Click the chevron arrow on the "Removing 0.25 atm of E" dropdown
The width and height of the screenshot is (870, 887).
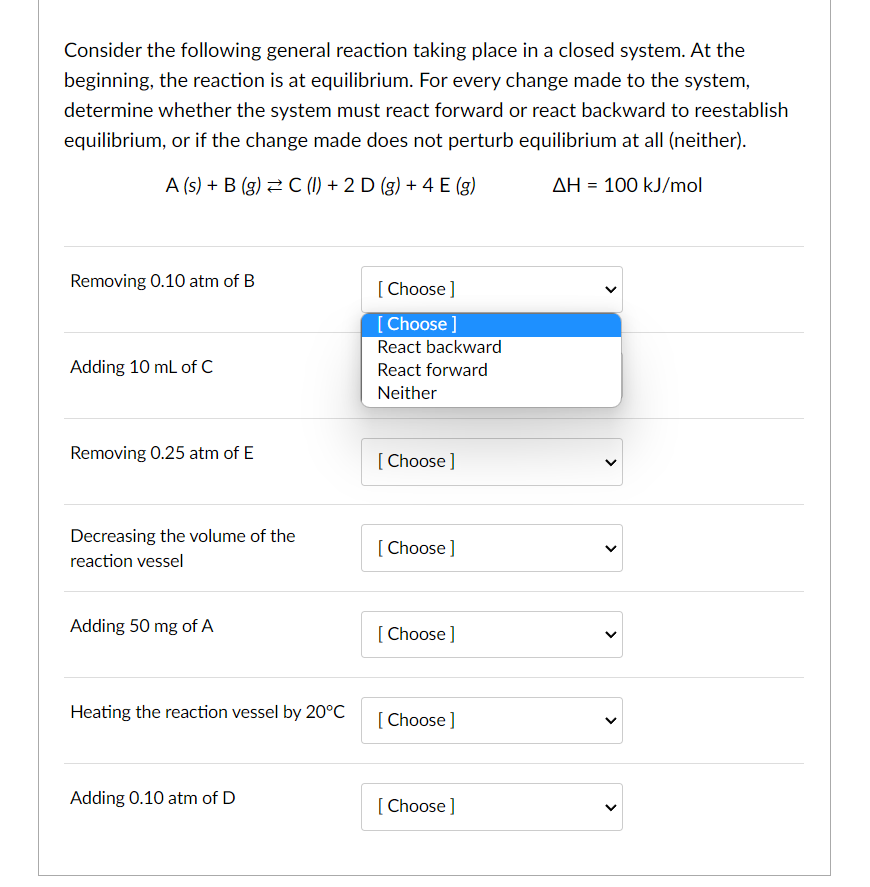pyautogui.click(x=609, y=462)
